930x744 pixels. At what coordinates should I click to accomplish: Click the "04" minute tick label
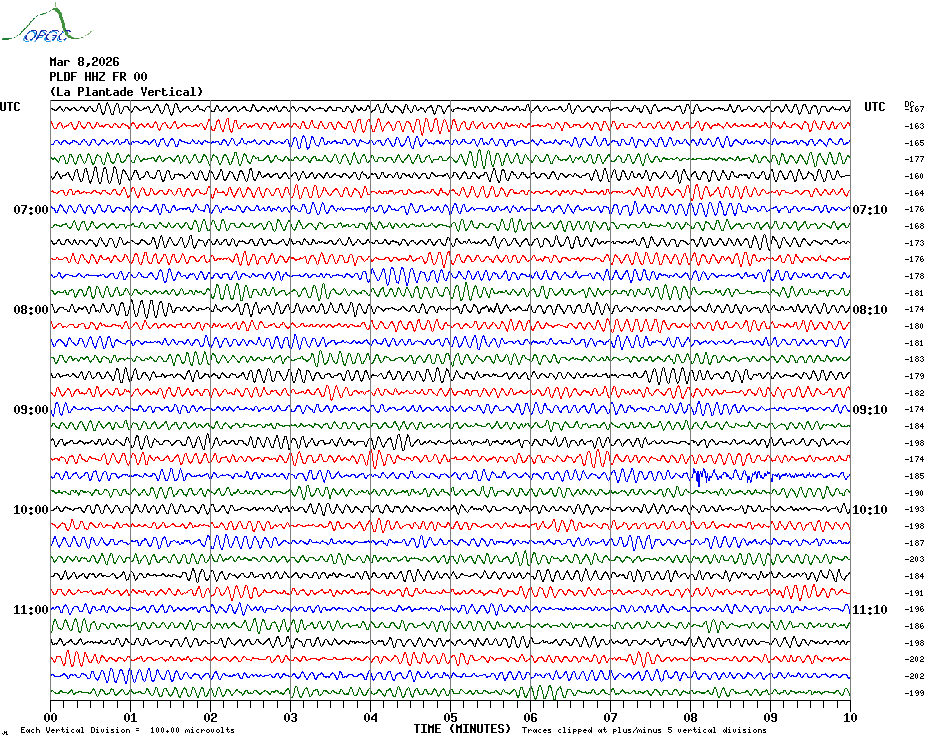[371, 717]
